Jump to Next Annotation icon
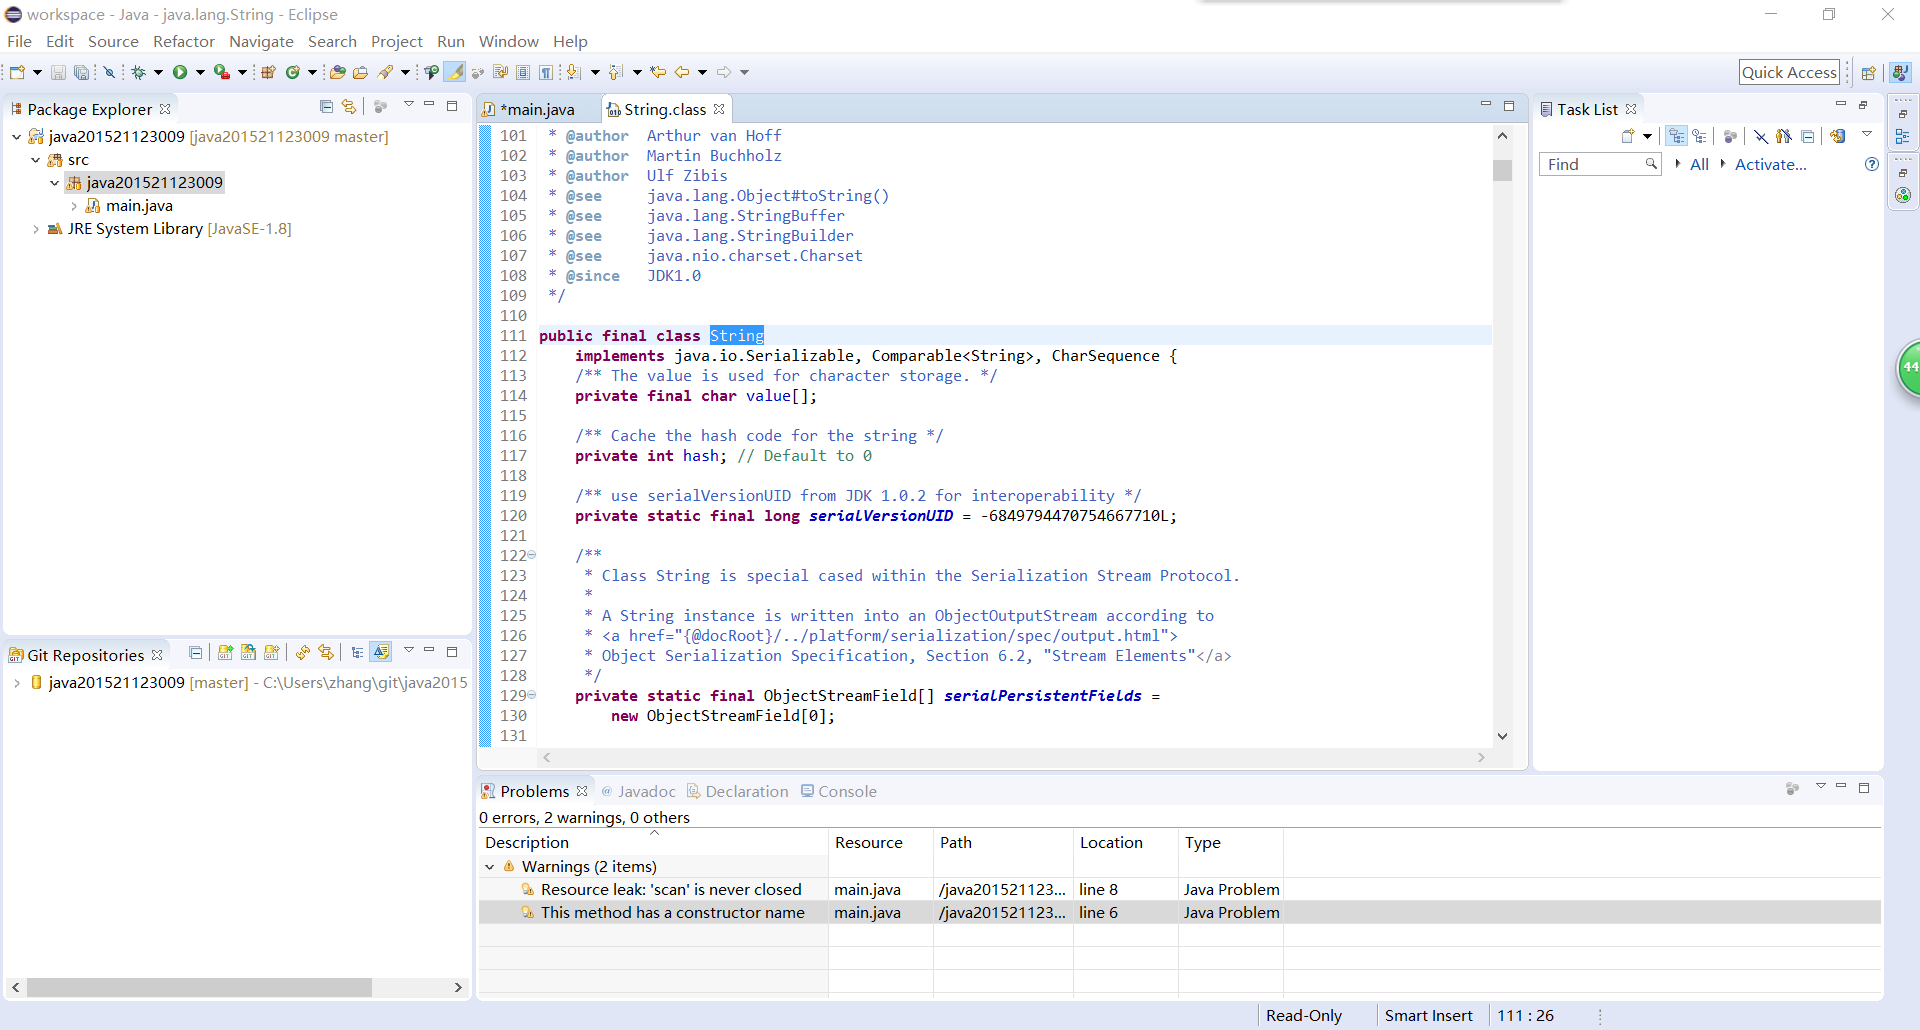Image resolution: width=1920 pixels, height=1030 pixels. coord(573,72)
